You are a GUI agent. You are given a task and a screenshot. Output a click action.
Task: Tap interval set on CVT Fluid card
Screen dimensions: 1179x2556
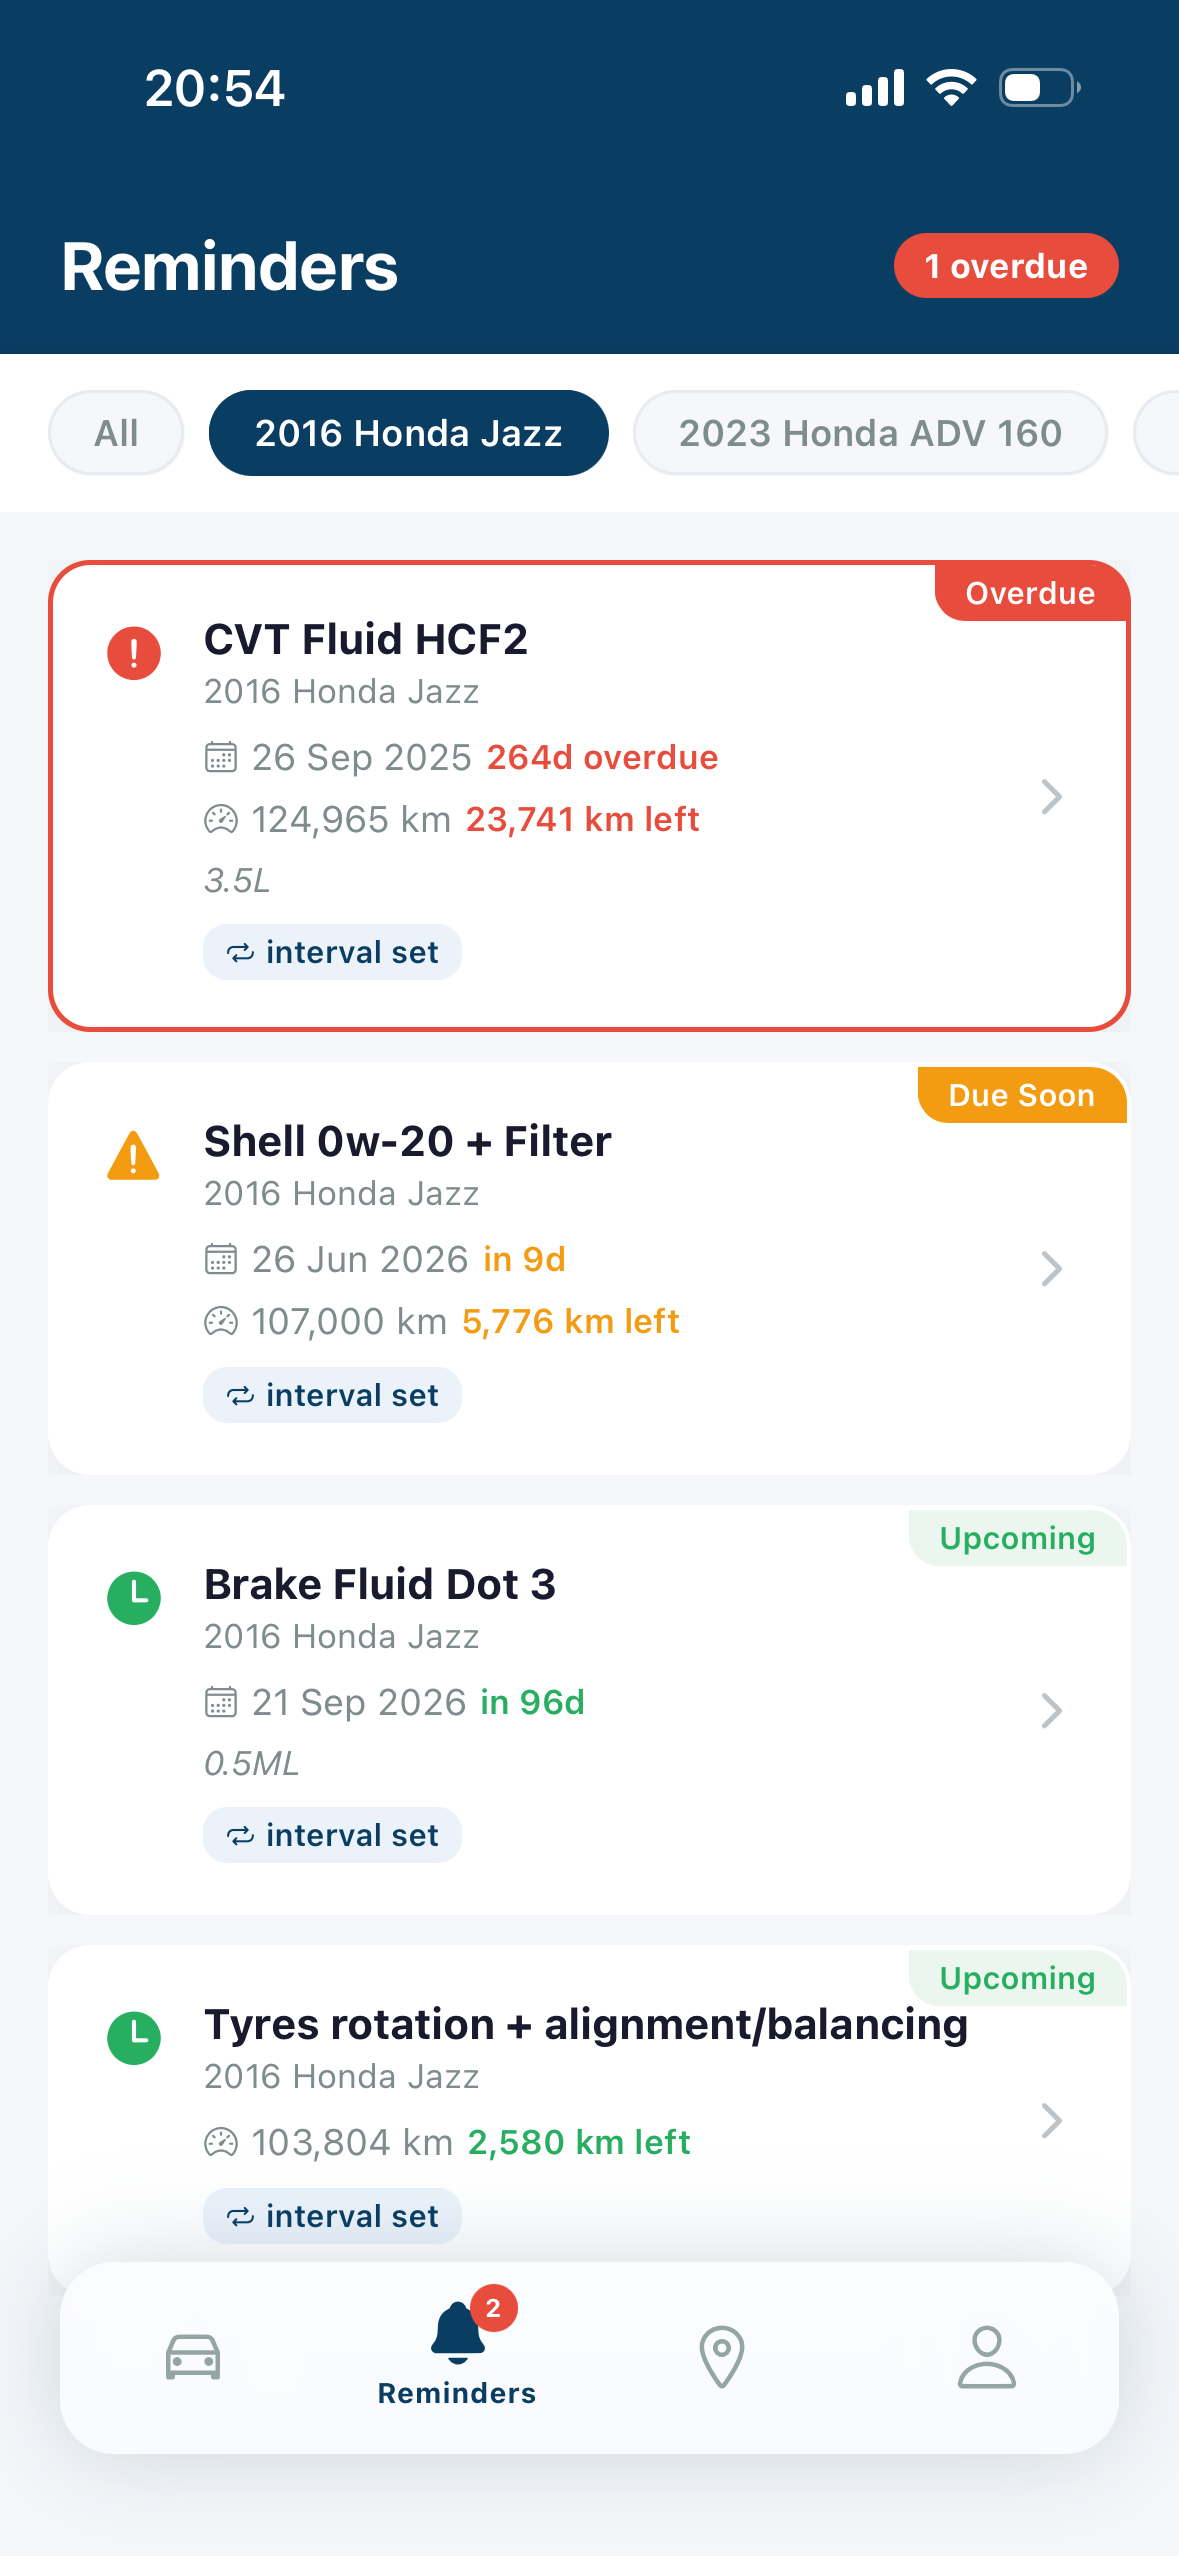[332, 952]
